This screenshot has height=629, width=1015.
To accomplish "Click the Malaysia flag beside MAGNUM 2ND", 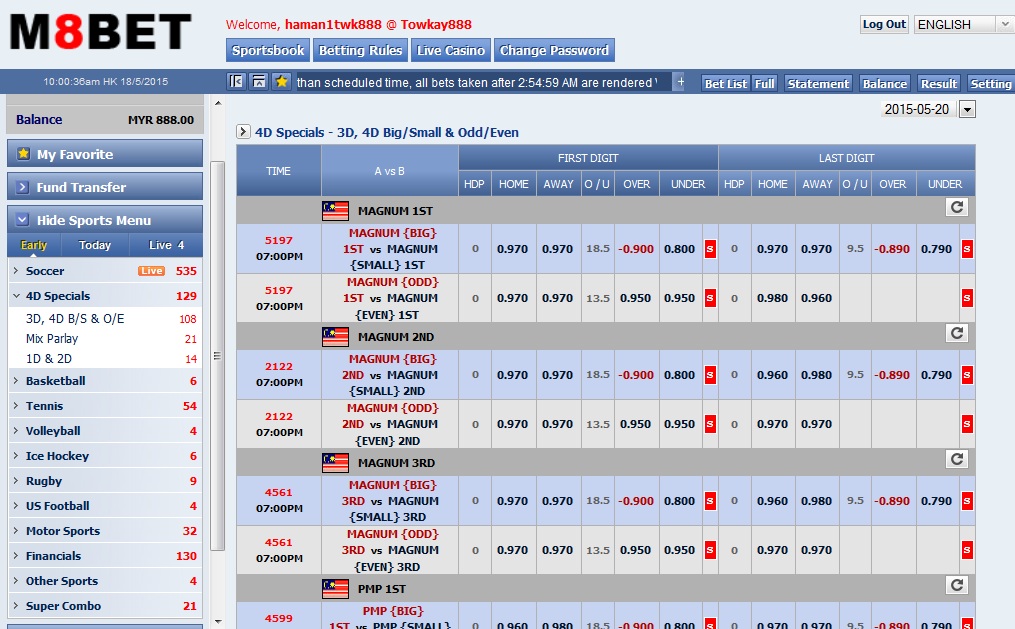I will [335, 337].
